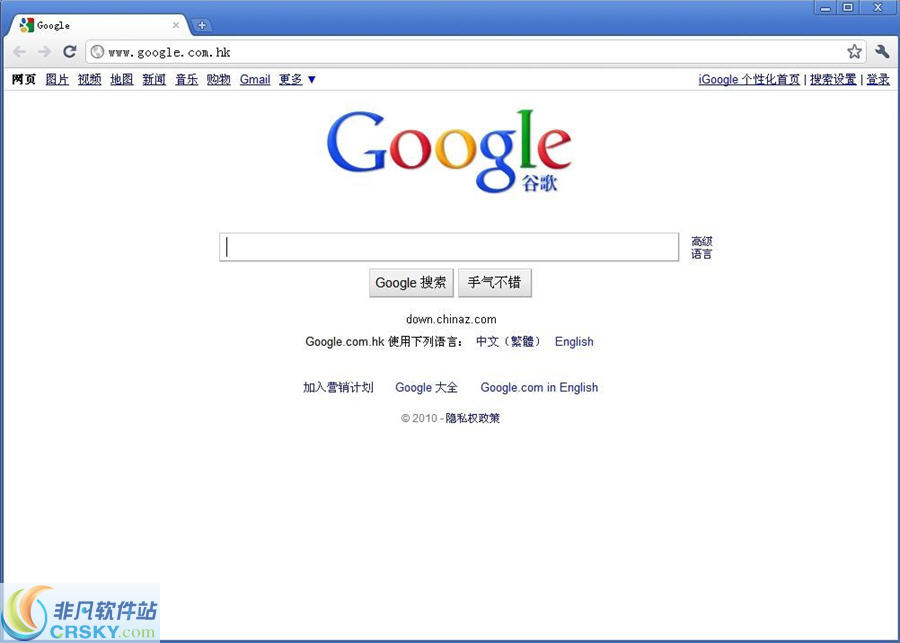900x643 pixels.
Task: Open the wrench settings menu icon
Action: click(882, 51)
